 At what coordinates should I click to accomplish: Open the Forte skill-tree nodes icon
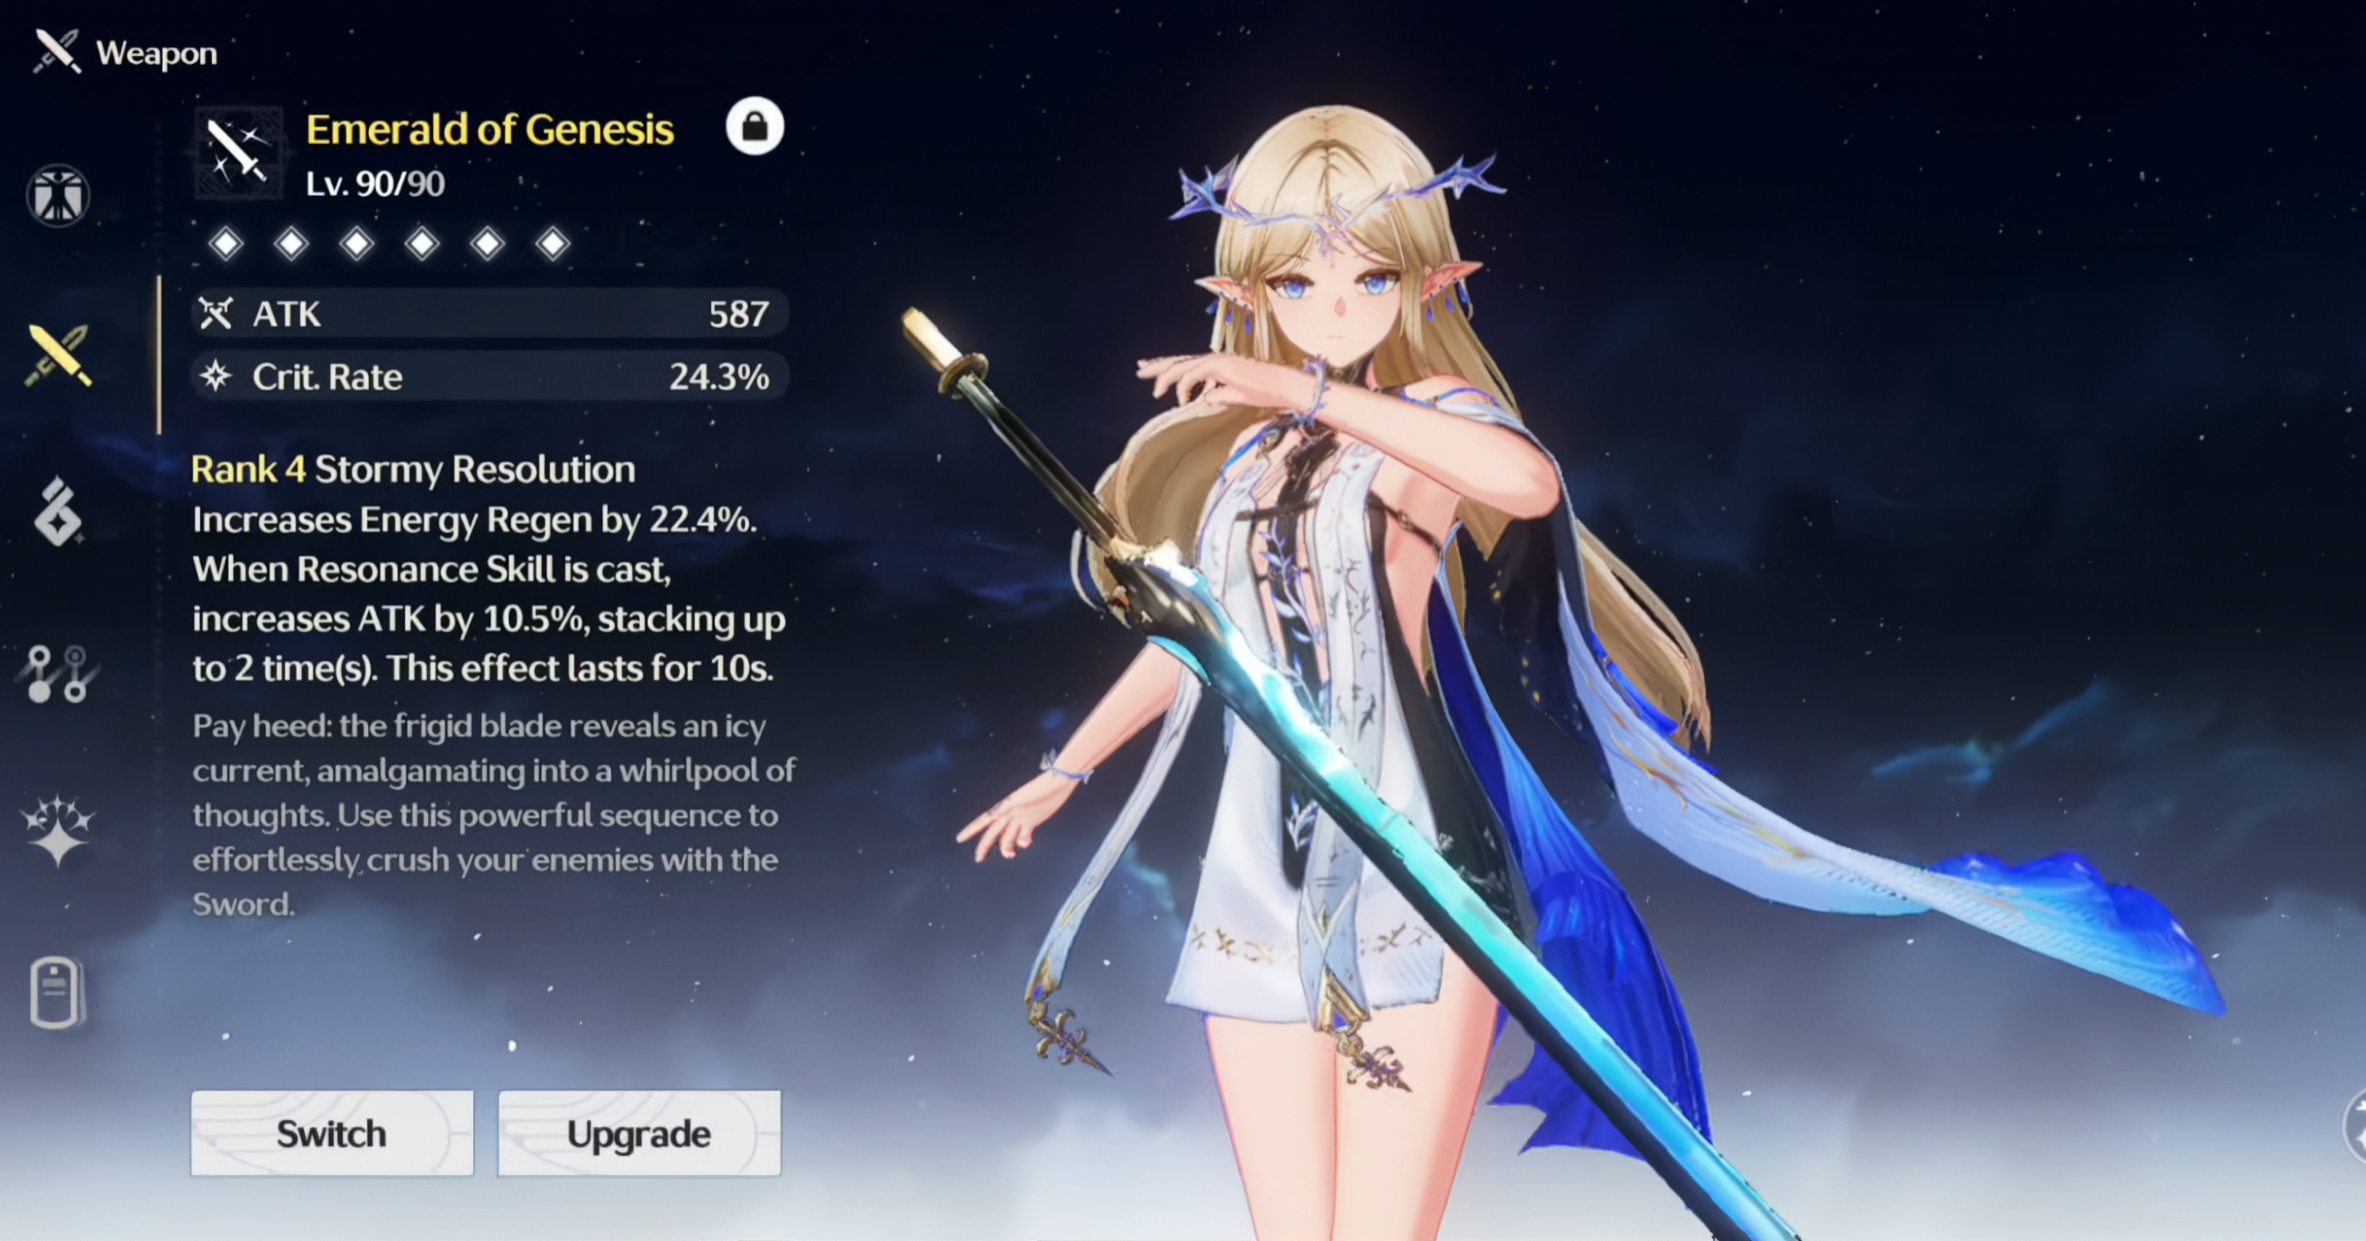(57, 673)
